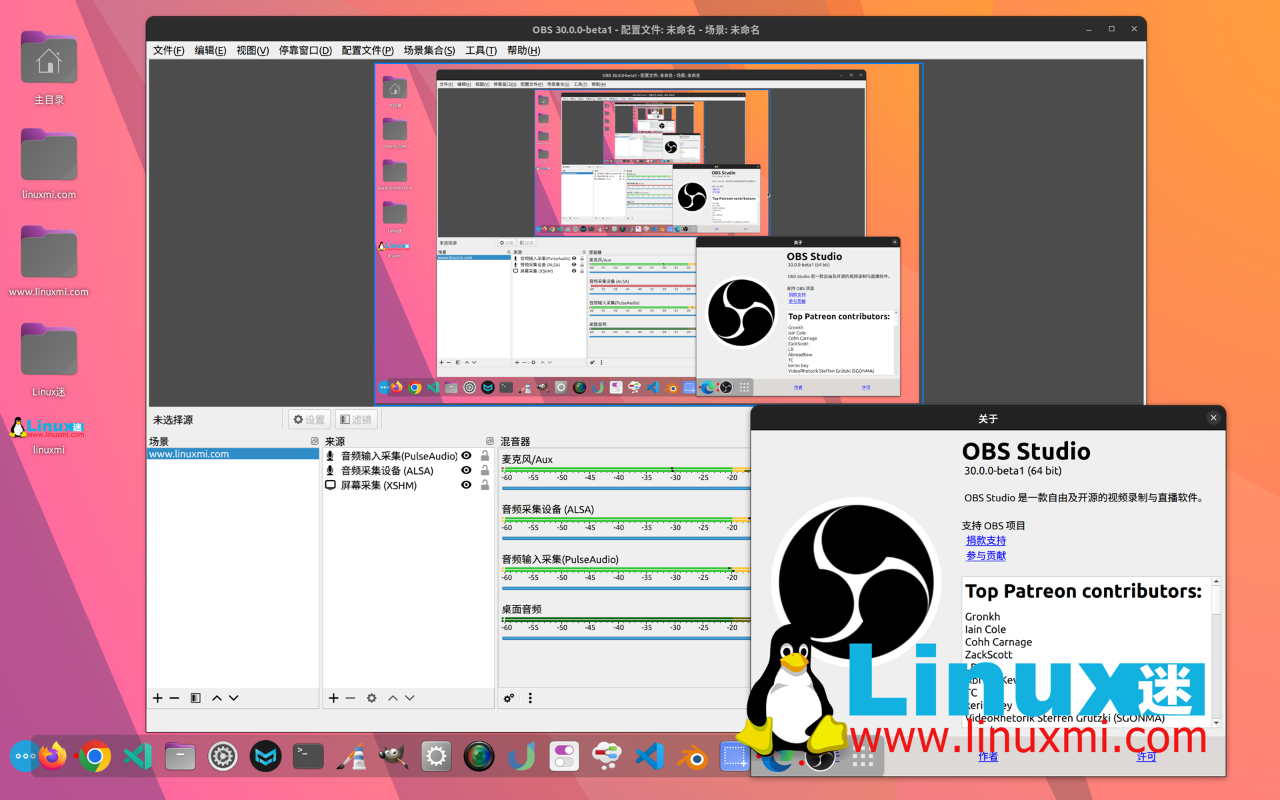Viewport: 1280px width, 800px height.
Task: Select 屏幕采集 (XSHM) source row
Action: click(x=408, y=486)
